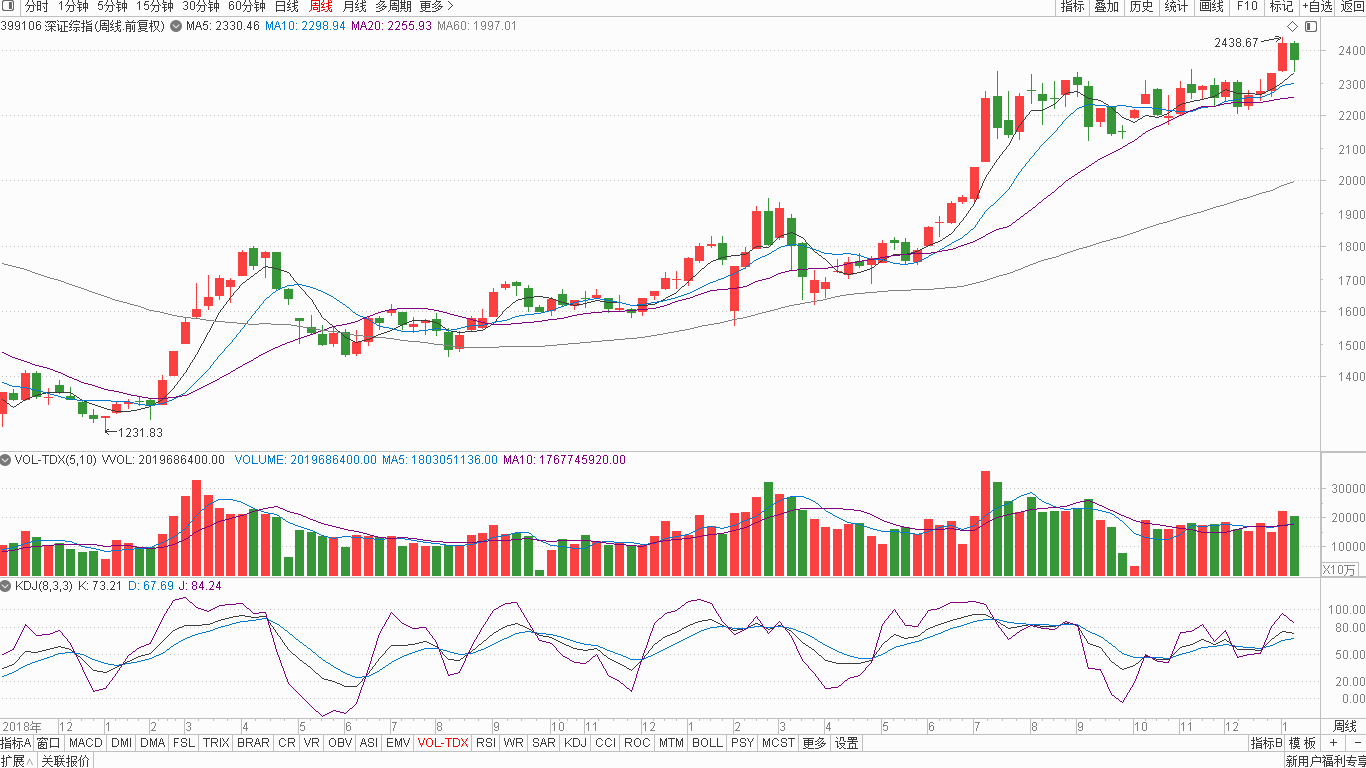Image resolution: width=1366 pixels, height=768 pixels.
Task: Open the 统计 statistics button
Action: pyautogui.click(x=1176, y=6)
